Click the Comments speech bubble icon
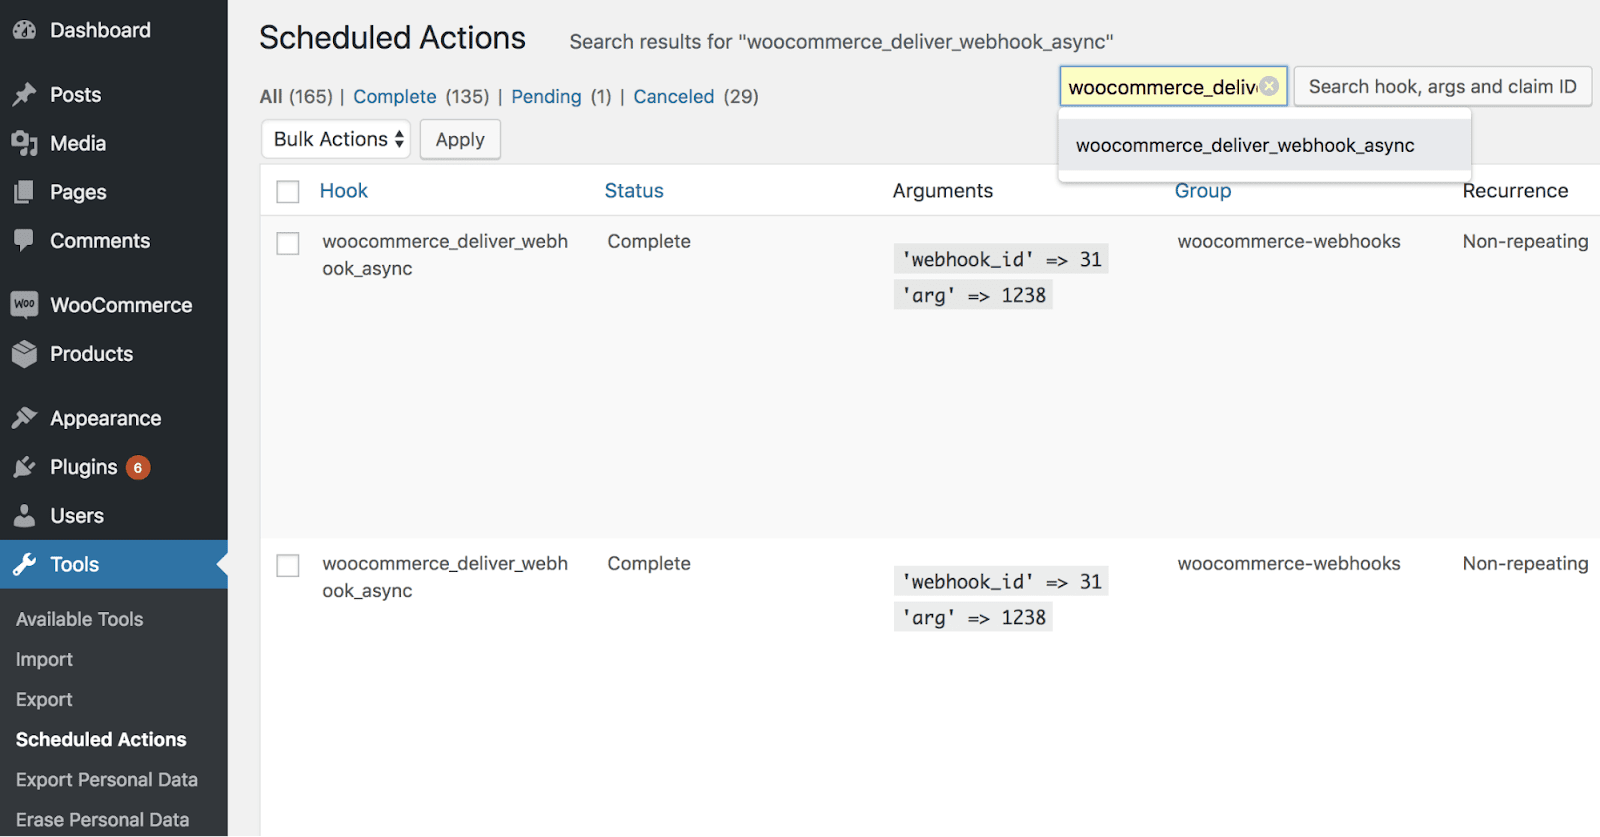This screenshot has height=837, width=1600. pyautogui.click(x=24, y=240)
